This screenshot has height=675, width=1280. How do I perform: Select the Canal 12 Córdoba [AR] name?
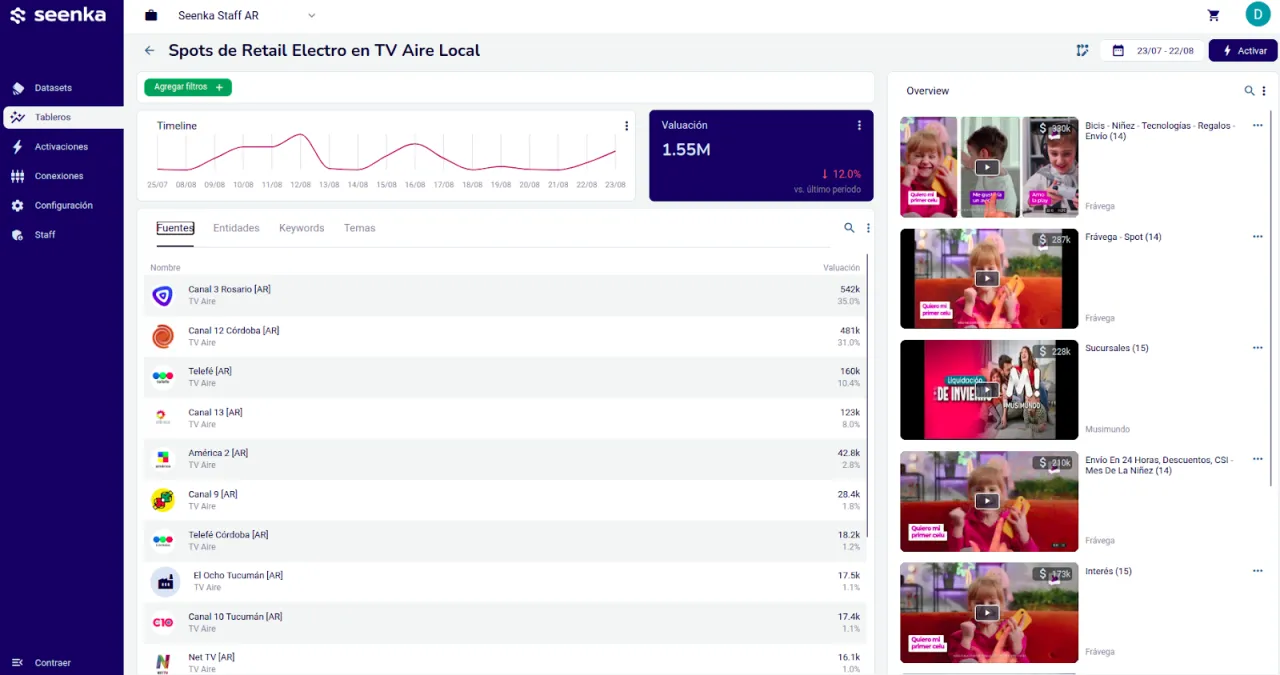[233, 330]
